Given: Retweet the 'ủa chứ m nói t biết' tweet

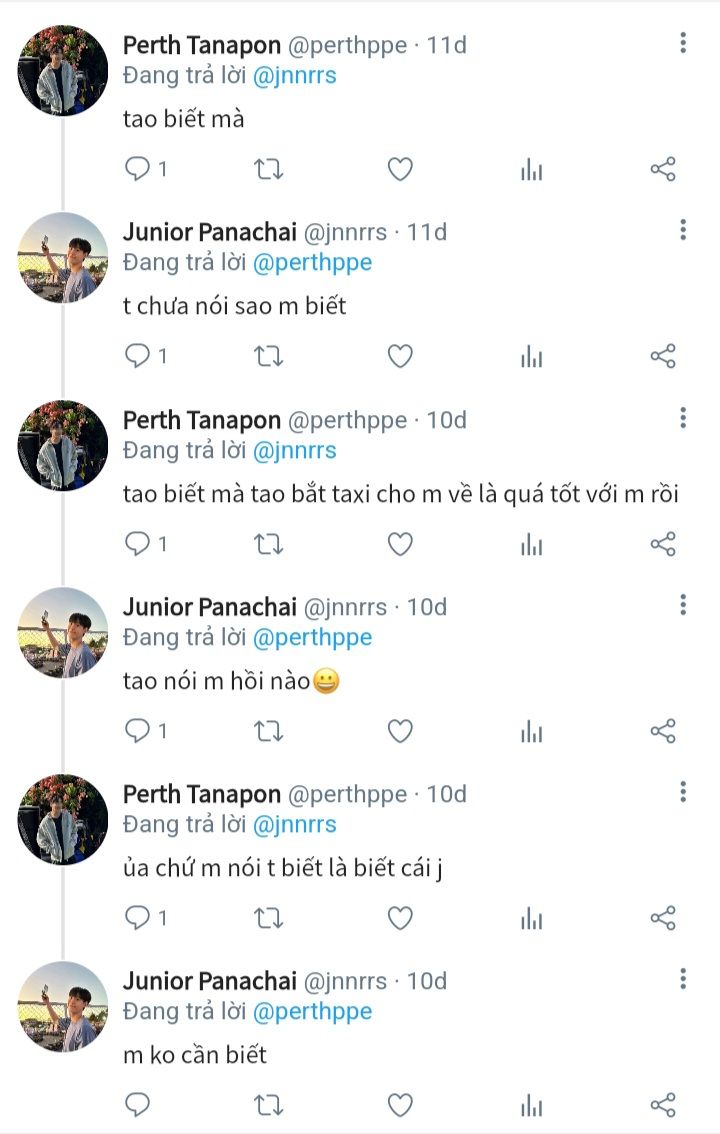Looking at the screenshot, I should [x=269, y=918].
